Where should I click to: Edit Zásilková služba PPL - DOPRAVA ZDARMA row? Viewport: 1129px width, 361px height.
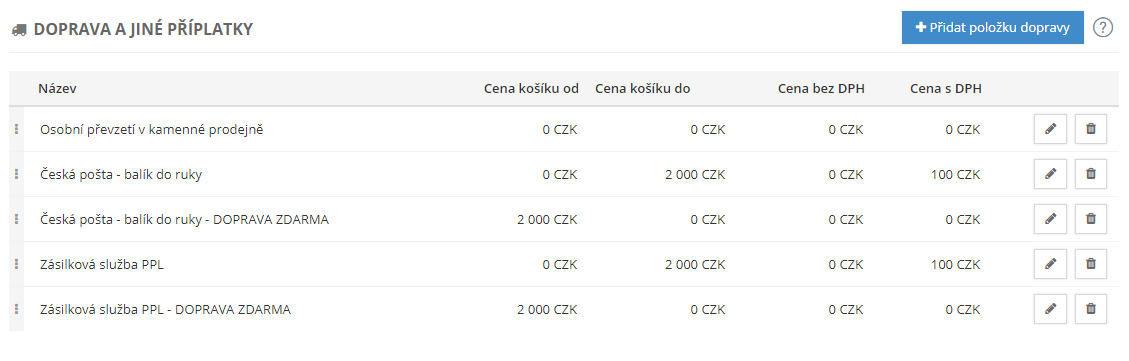pyautogui.click(x=1050, y=309)
